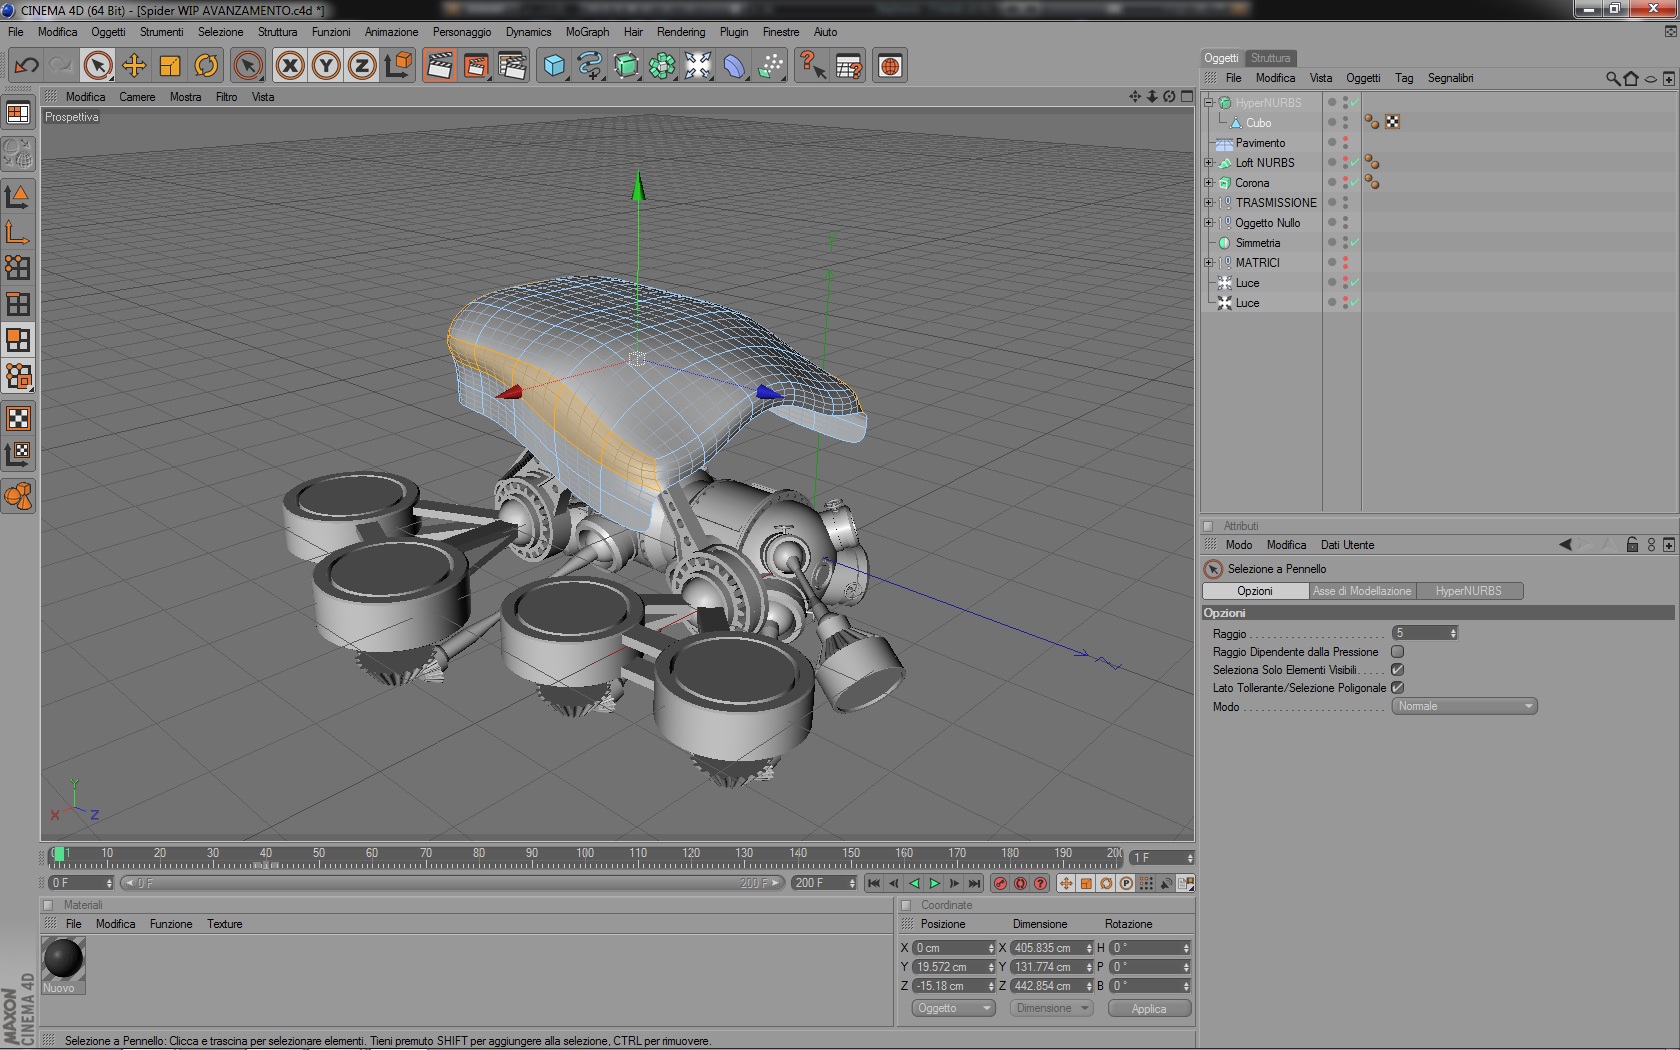Add an Array modeling object
The image size is (1680, 1050).
click(x=662, y=66)
